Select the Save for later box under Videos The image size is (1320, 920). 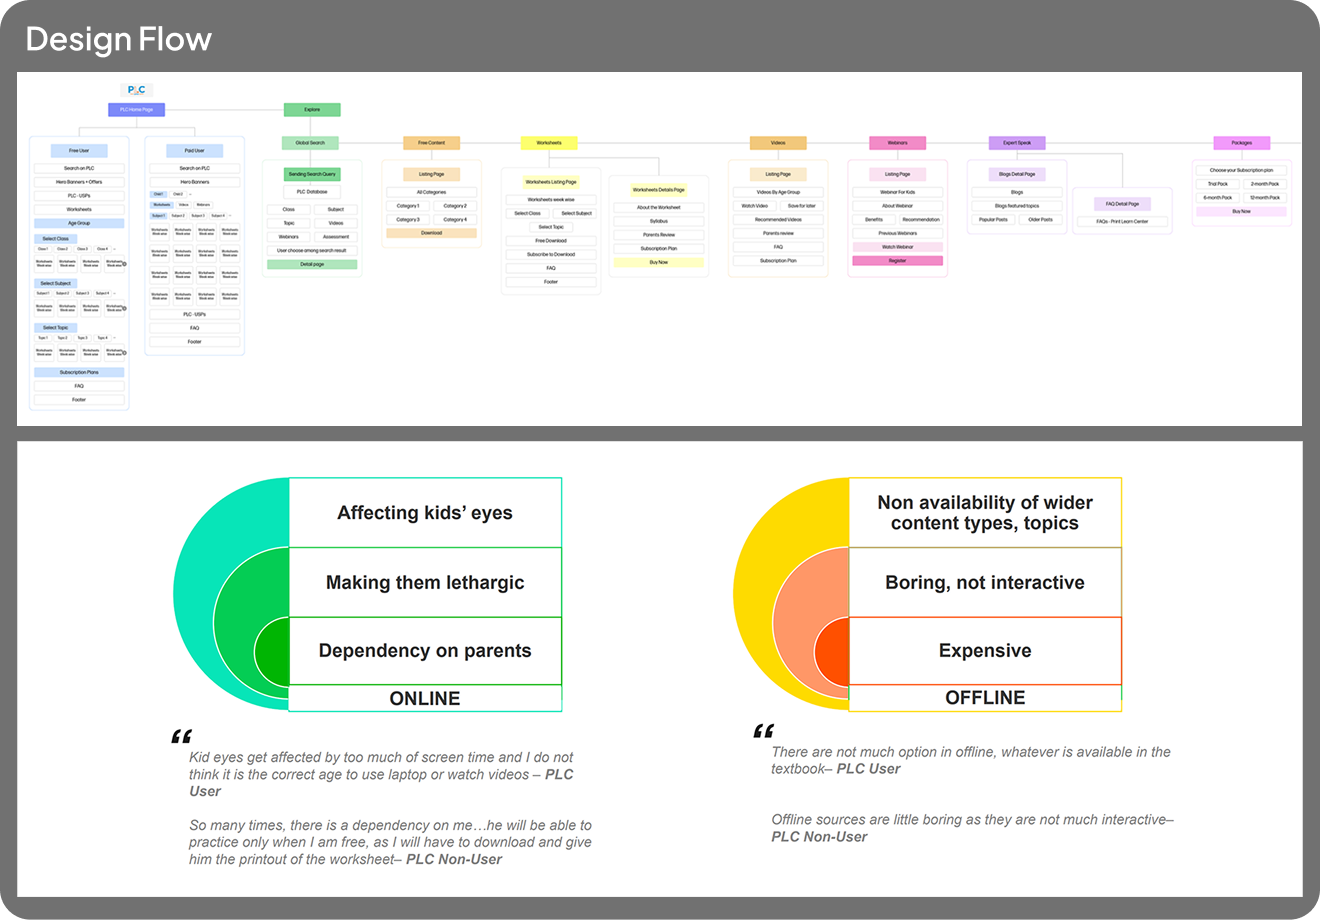click(x=801, y=206)
